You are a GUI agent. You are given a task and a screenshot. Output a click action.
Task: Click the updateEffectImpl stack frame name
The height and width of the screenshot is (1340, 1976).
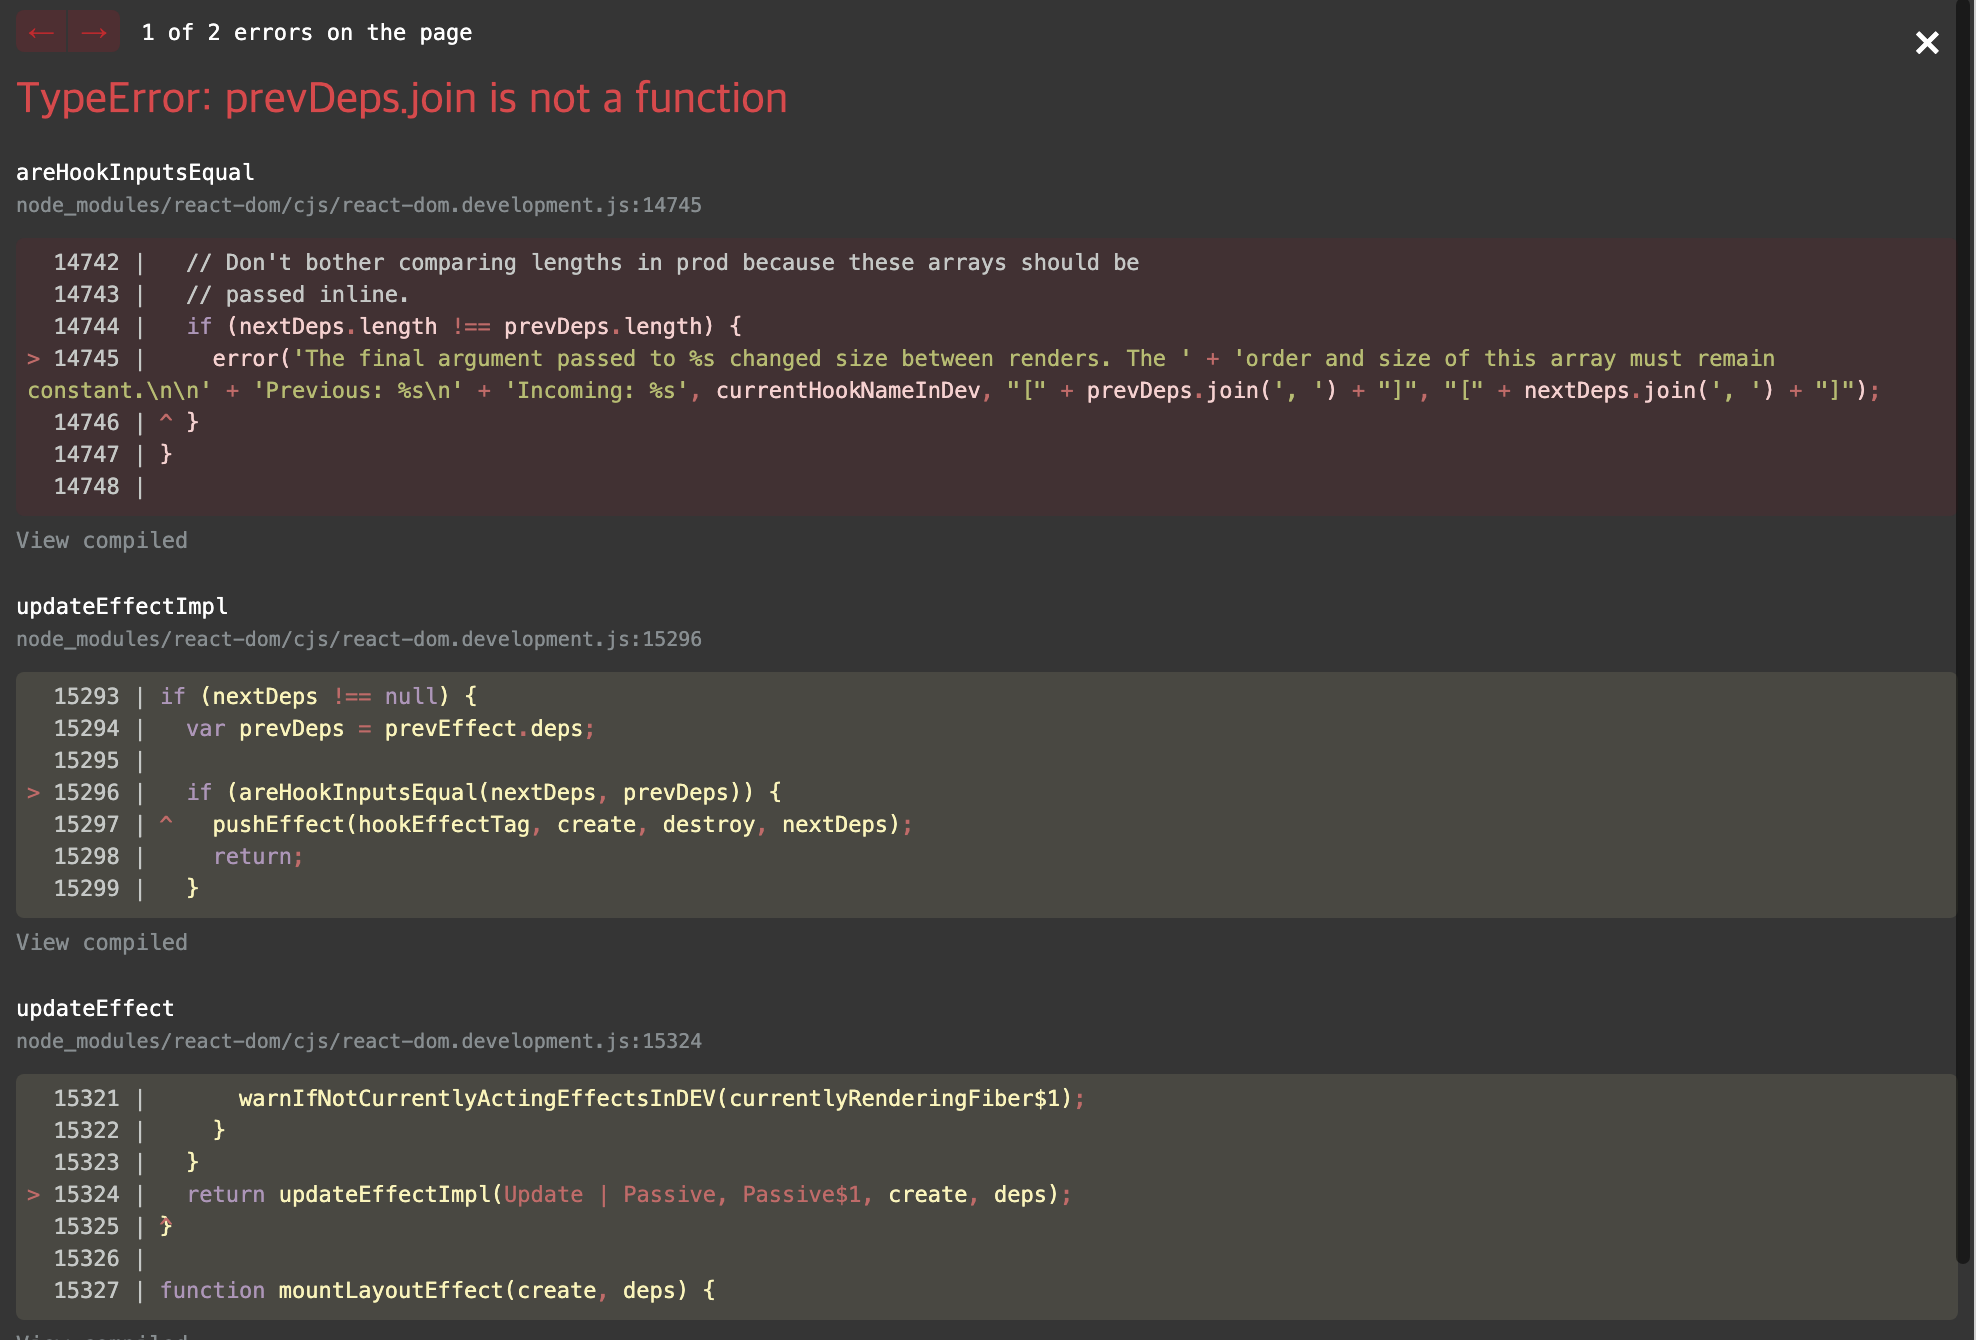pos(122,606)
